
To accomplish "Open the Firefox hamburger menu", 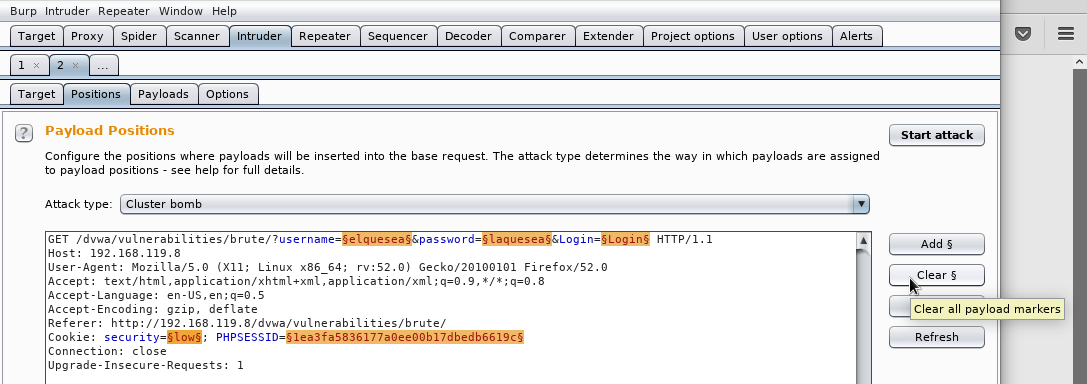I will coord(1066,33).
